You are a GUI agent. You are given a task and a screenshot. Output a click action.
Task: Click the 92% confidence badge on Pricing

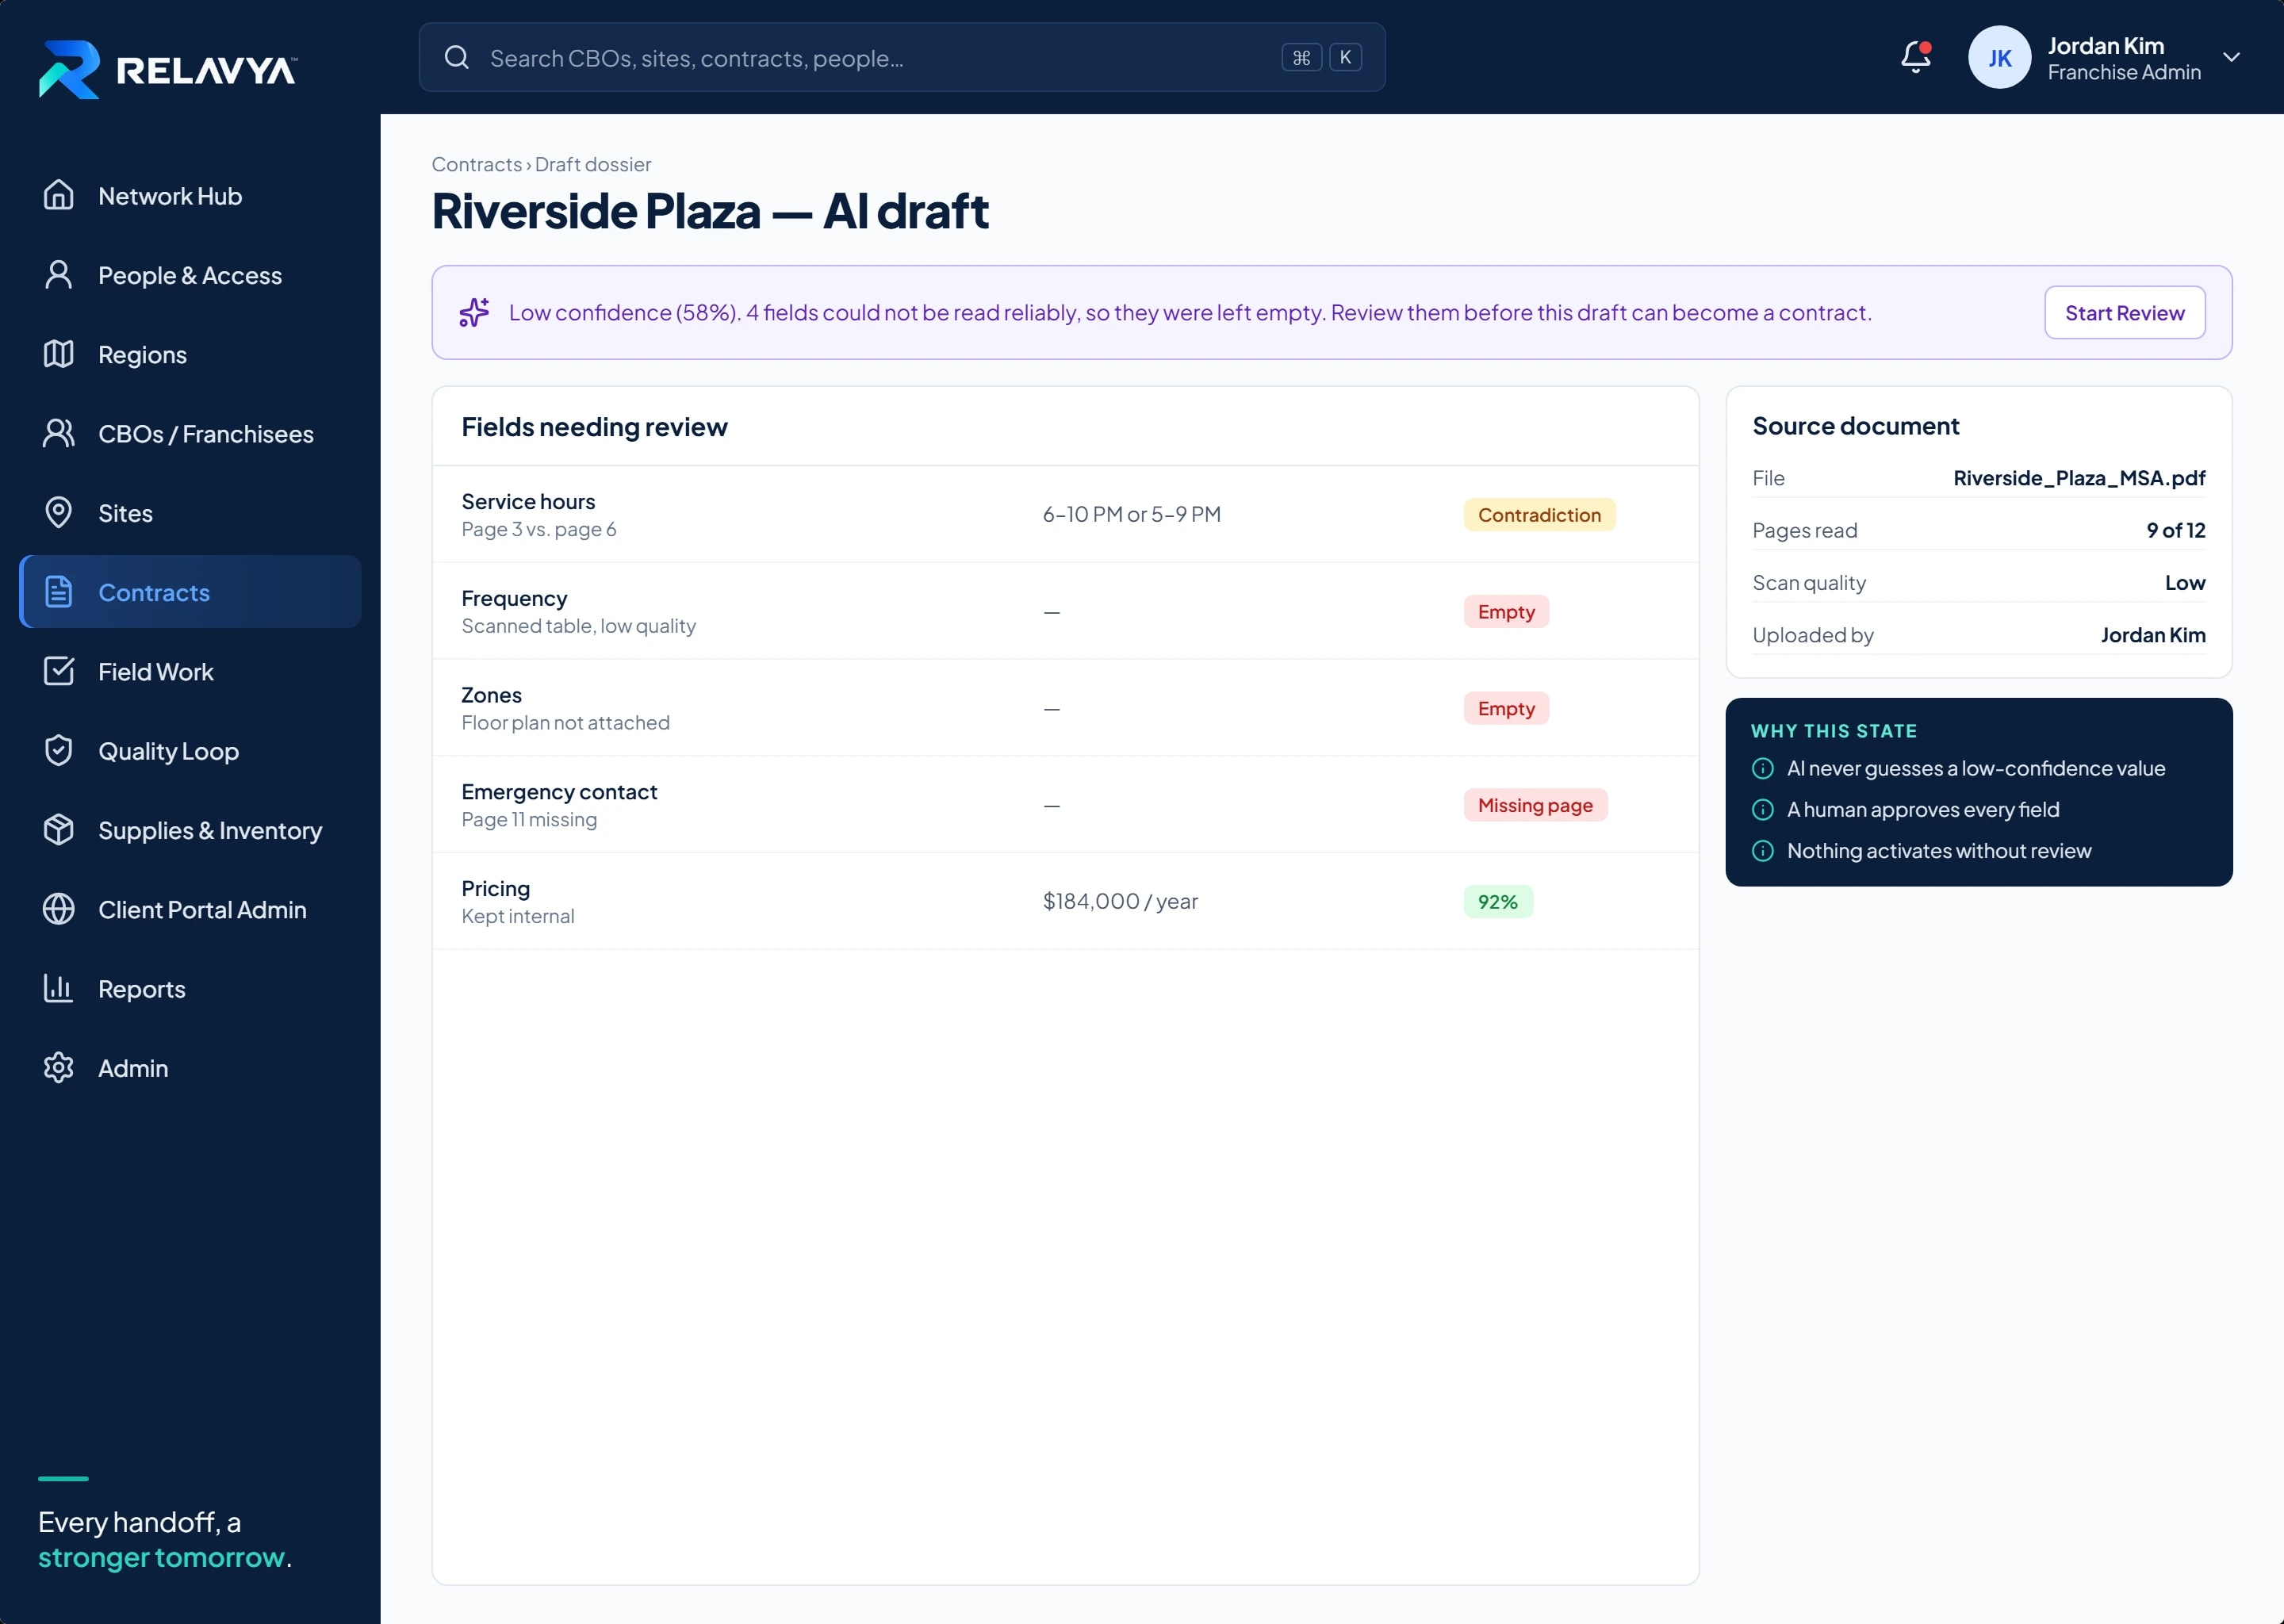tap(1497, 901)
